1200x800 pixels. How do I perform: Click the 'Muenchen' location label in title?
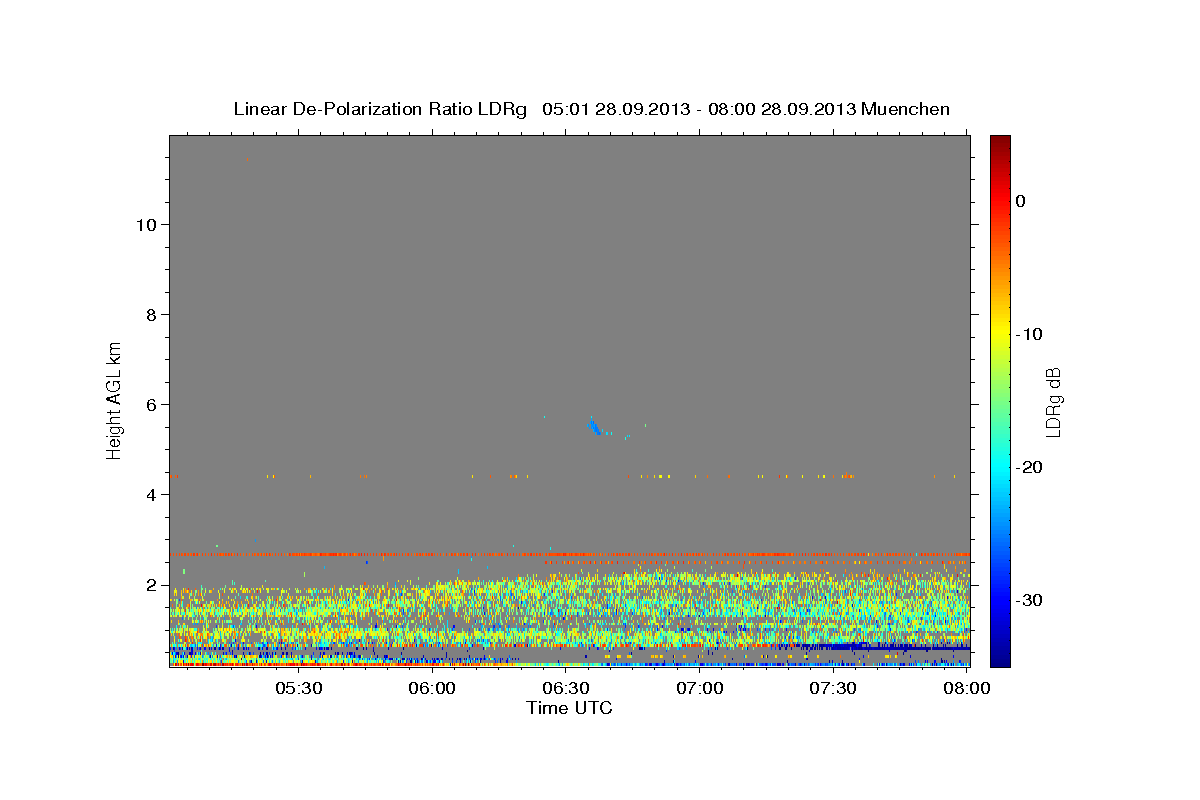[x=904, y=109]
